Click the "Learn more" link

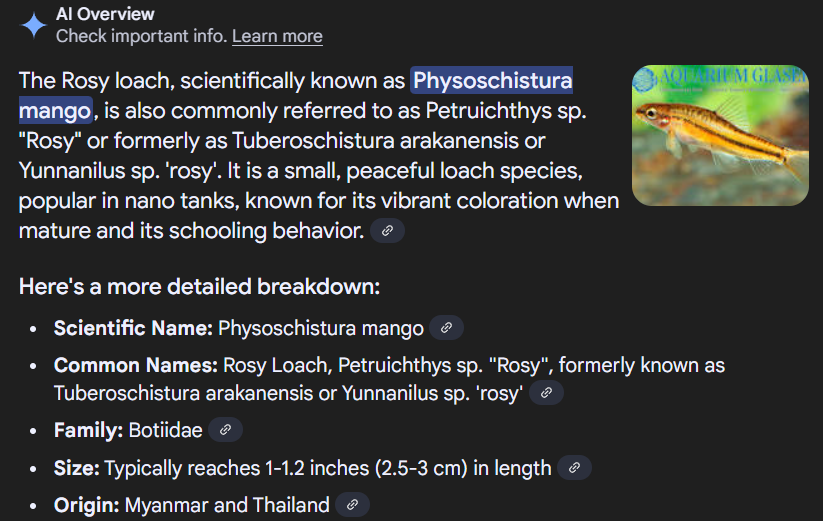pos(277,36)
